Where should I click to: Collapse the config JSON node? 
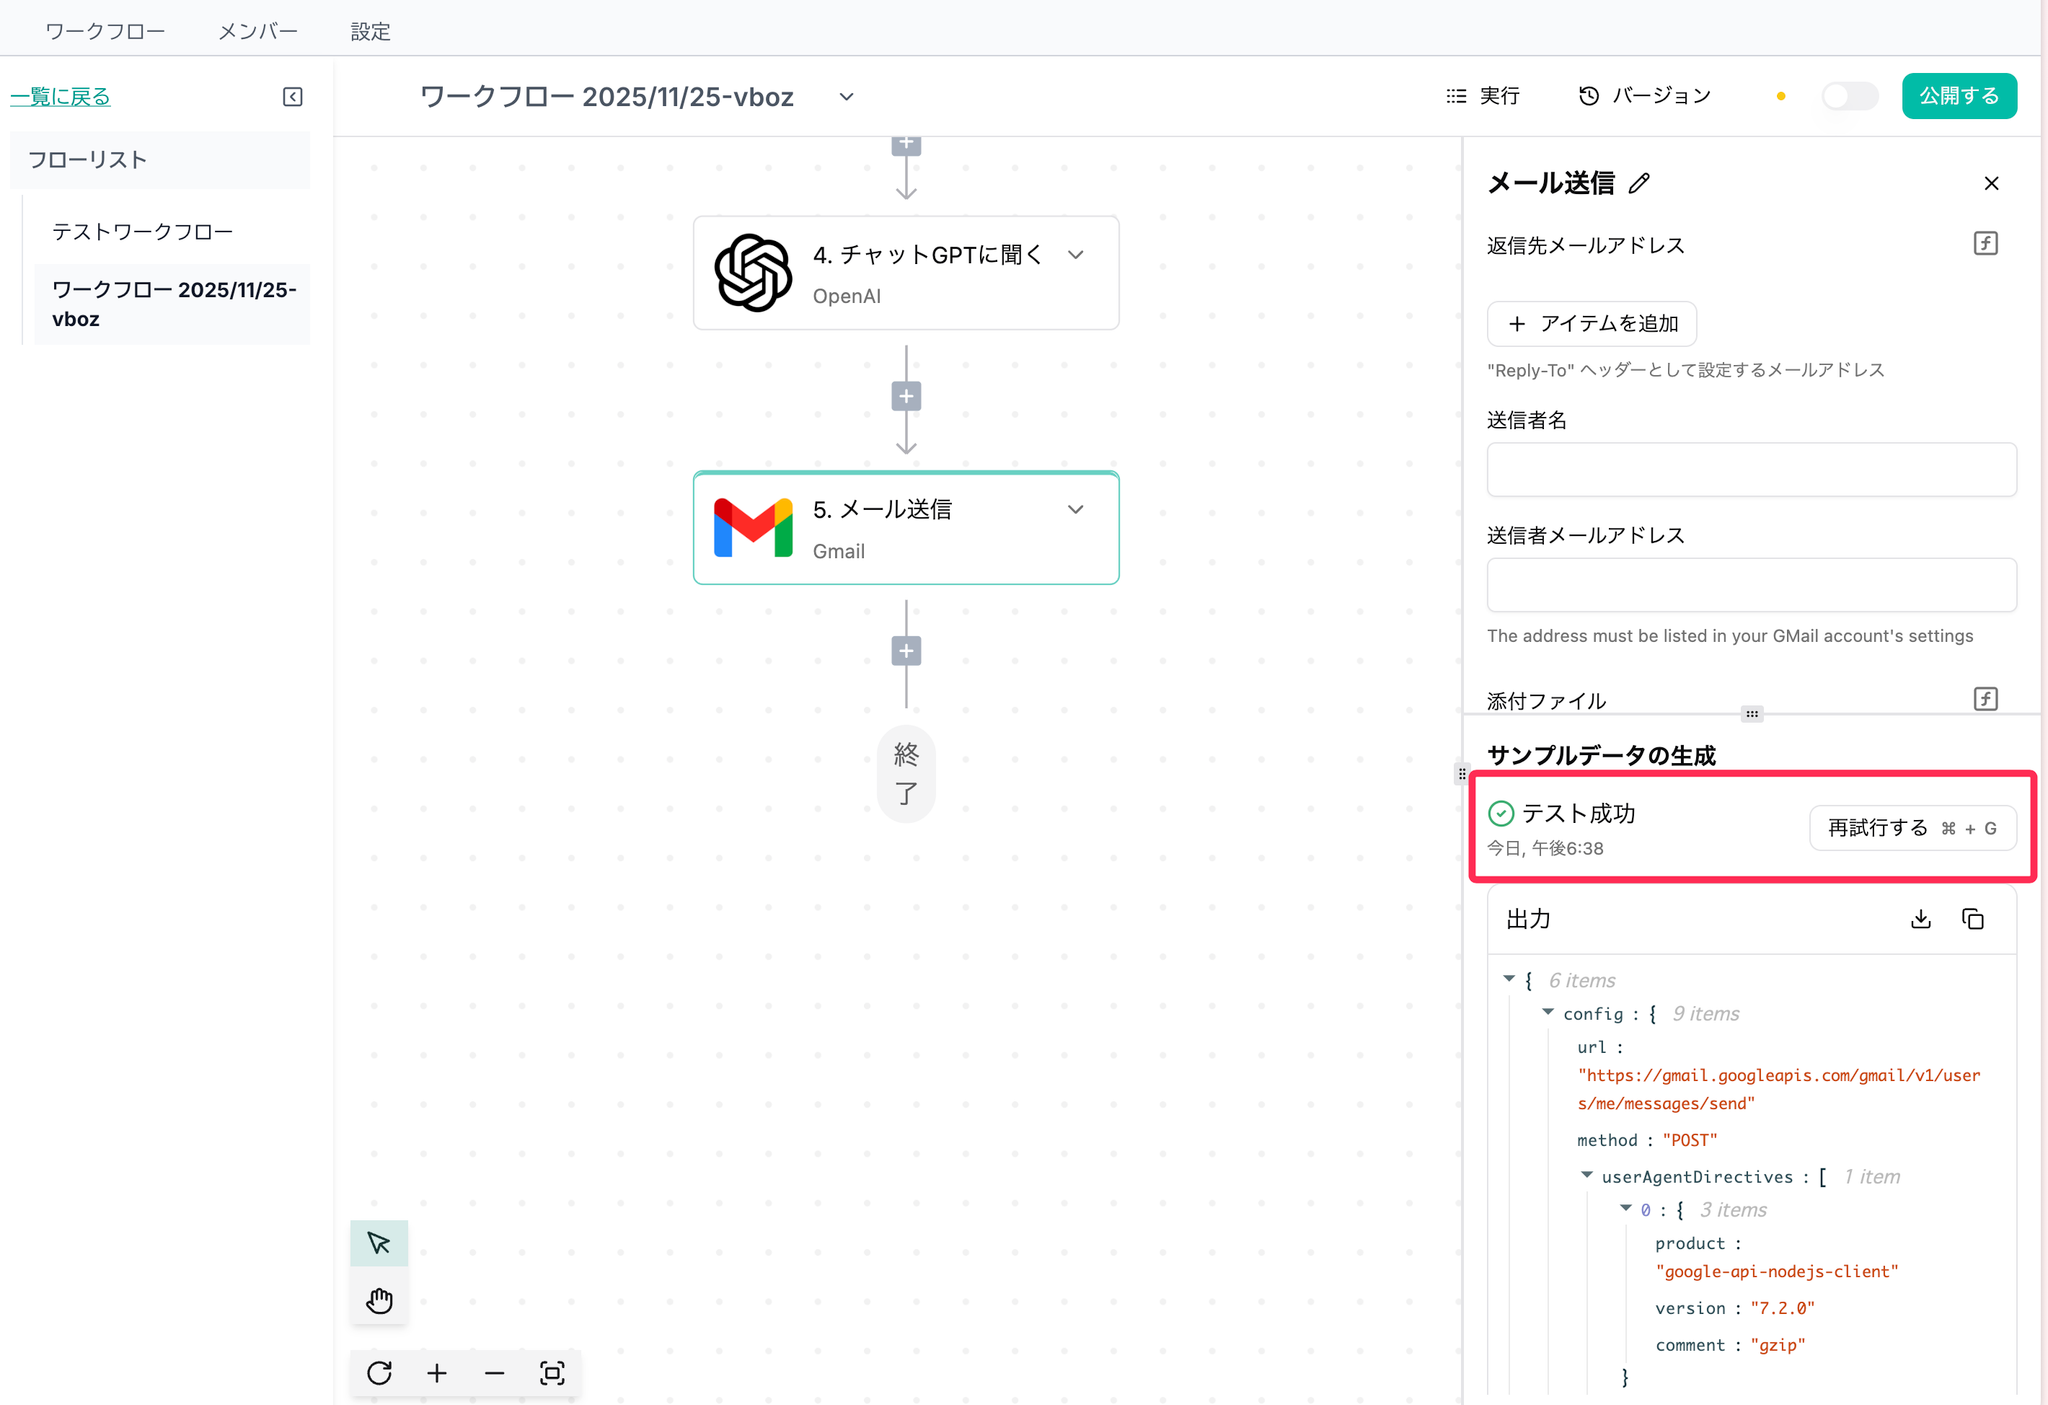1548,1013
